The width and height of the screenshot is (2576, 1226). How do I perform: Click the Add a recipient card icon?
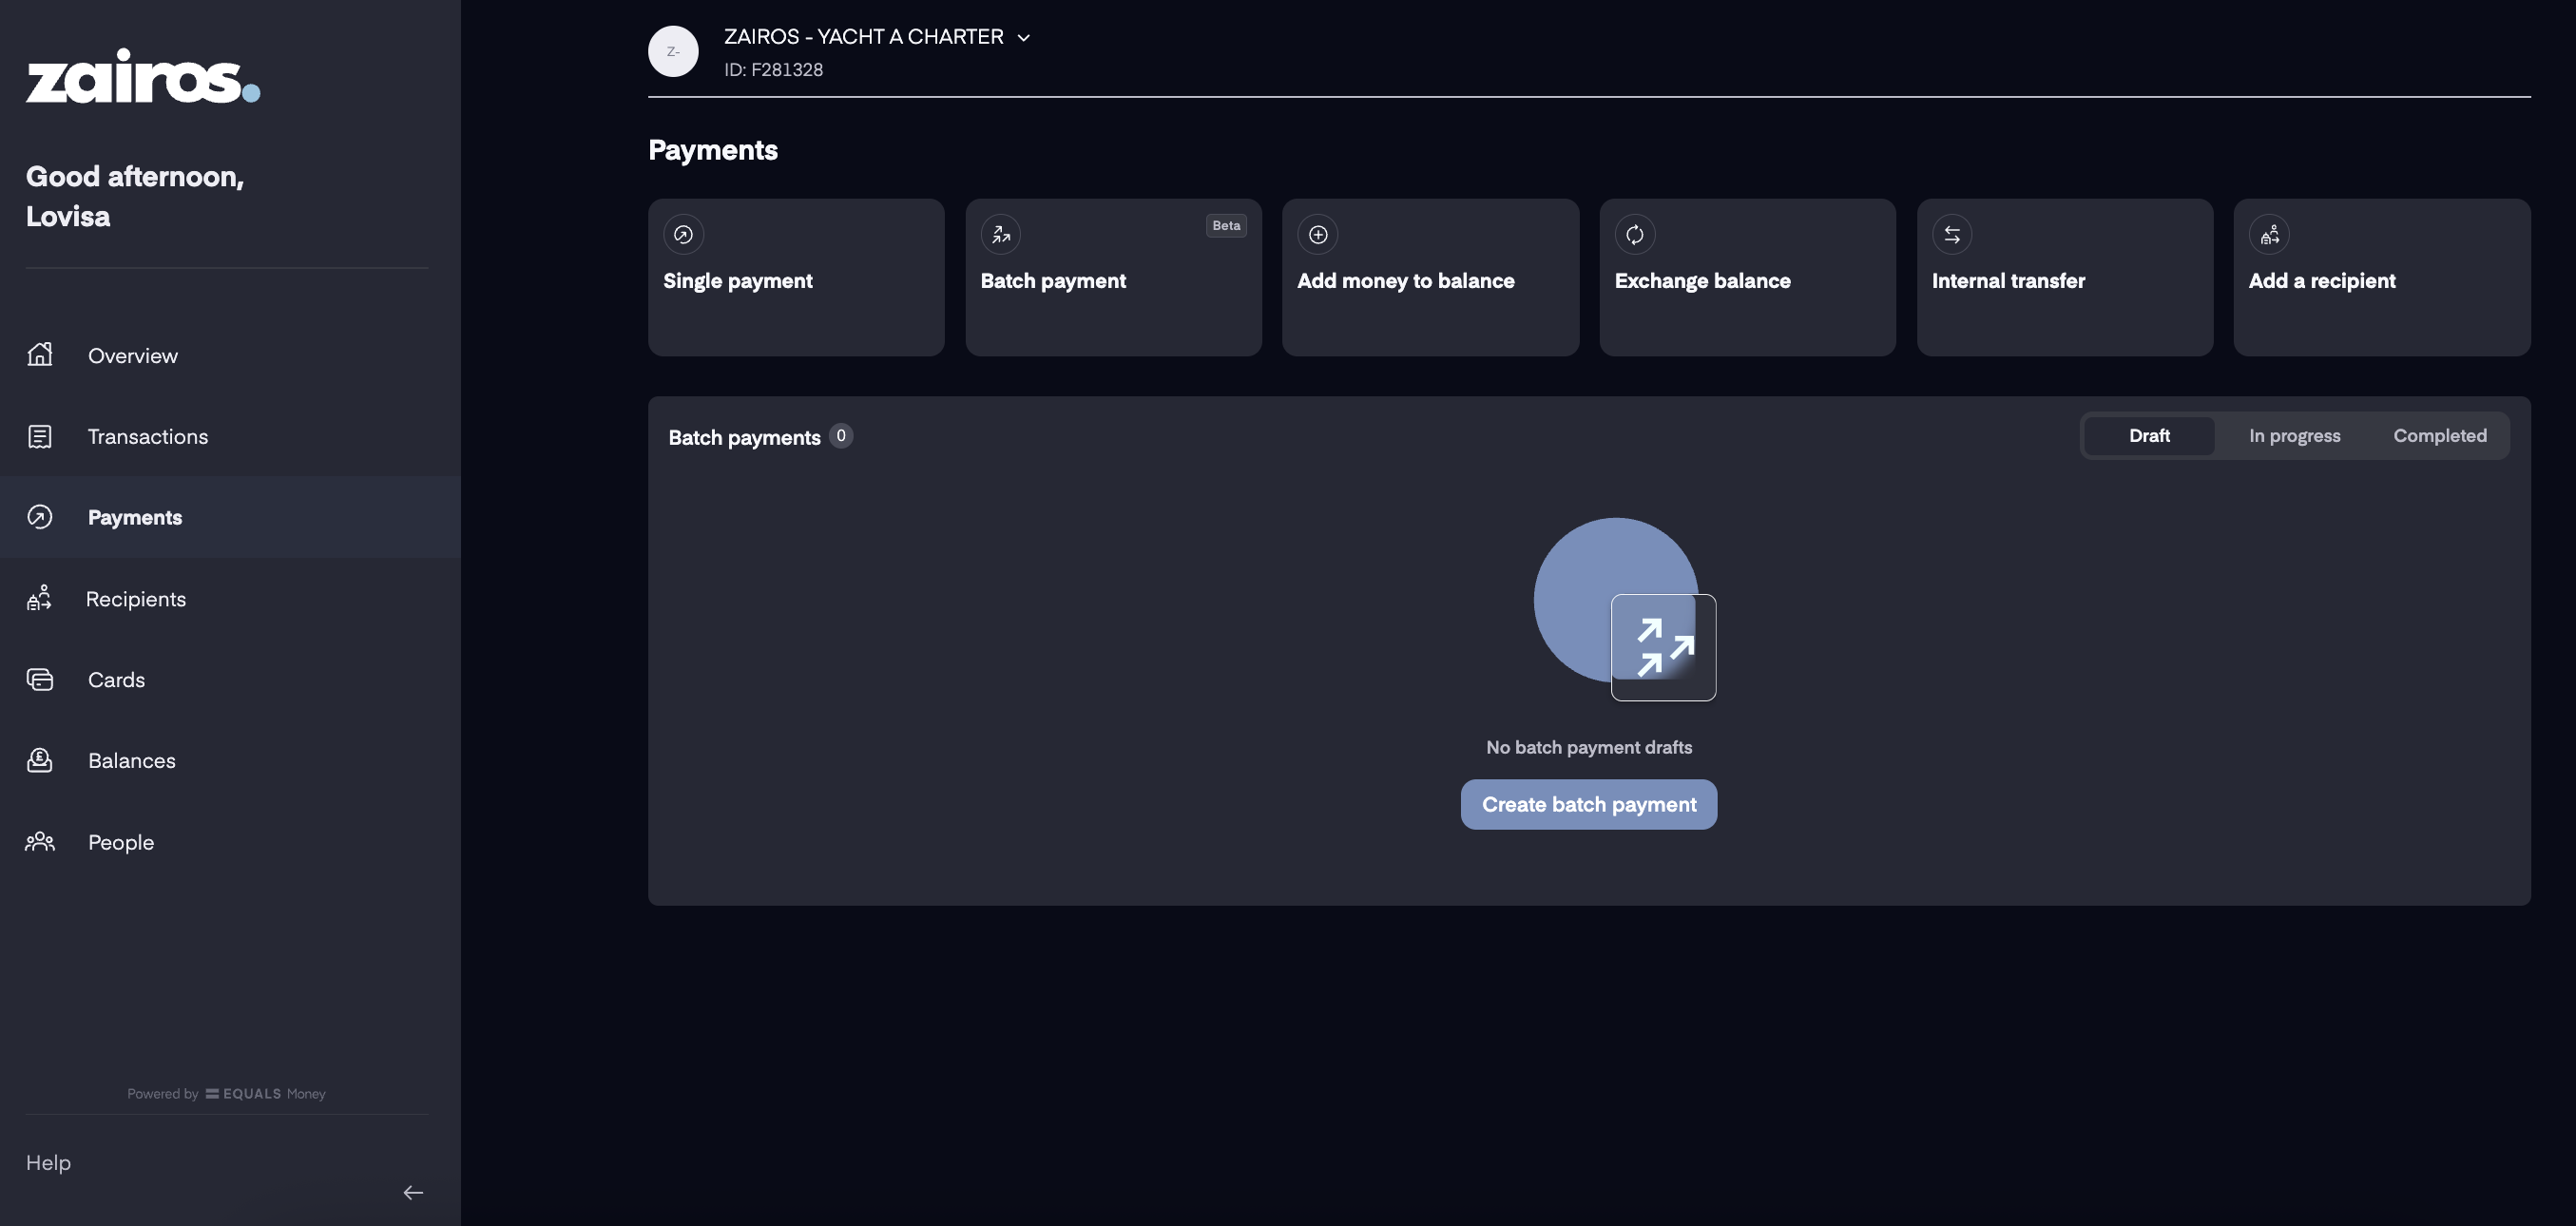2269,234
